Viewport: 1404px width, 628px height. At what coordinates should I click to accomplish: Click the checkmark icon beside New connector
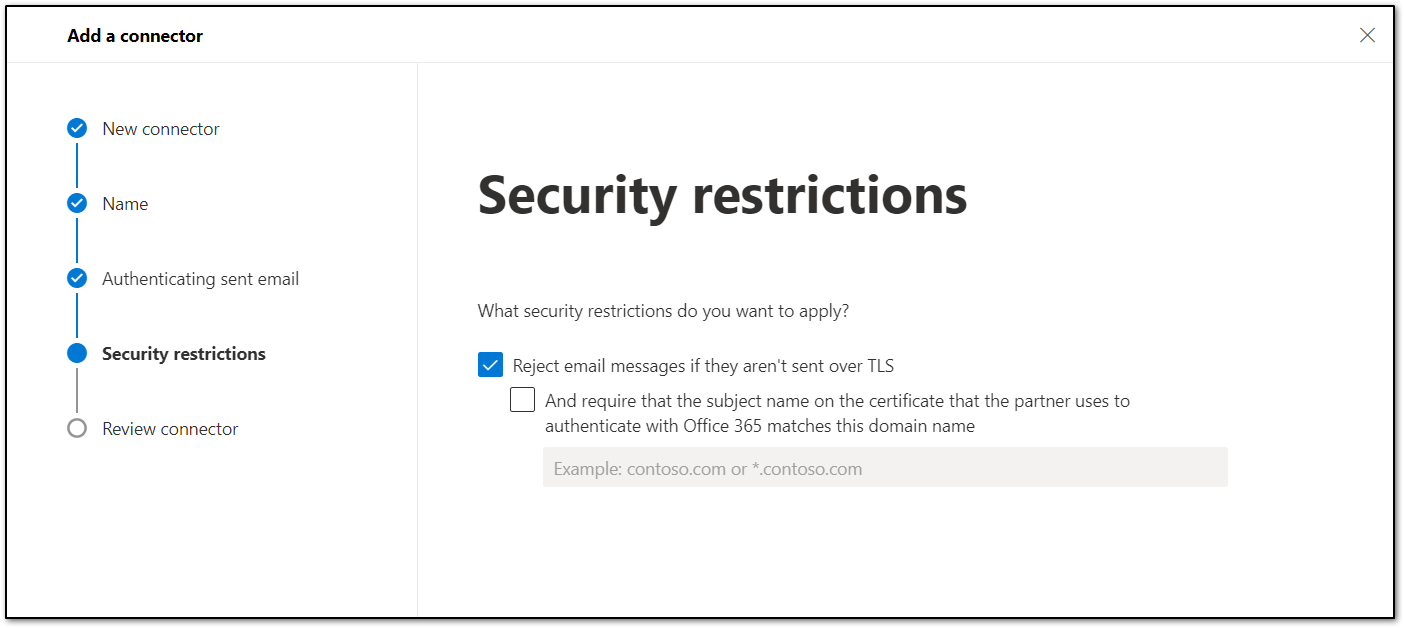[x=77, y=128]
